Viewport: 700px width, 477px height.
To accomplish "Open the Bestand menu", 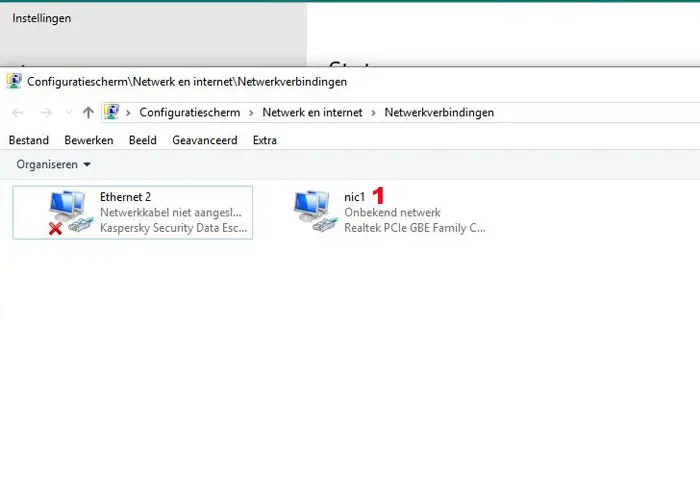I will 29,140.
